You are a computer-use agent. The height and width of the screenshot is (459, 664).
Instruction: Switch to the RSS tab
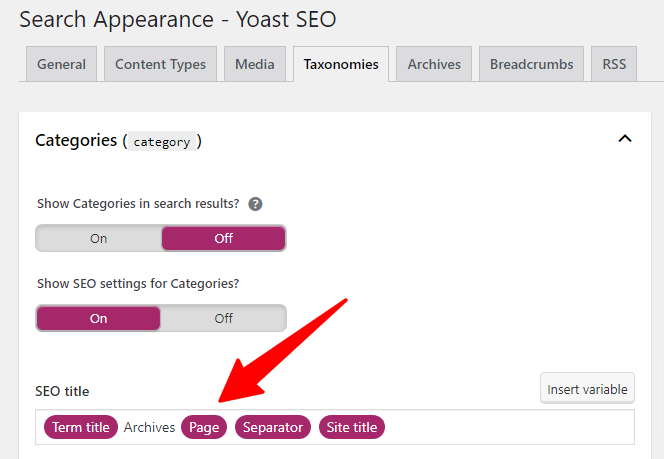(614, 64)
